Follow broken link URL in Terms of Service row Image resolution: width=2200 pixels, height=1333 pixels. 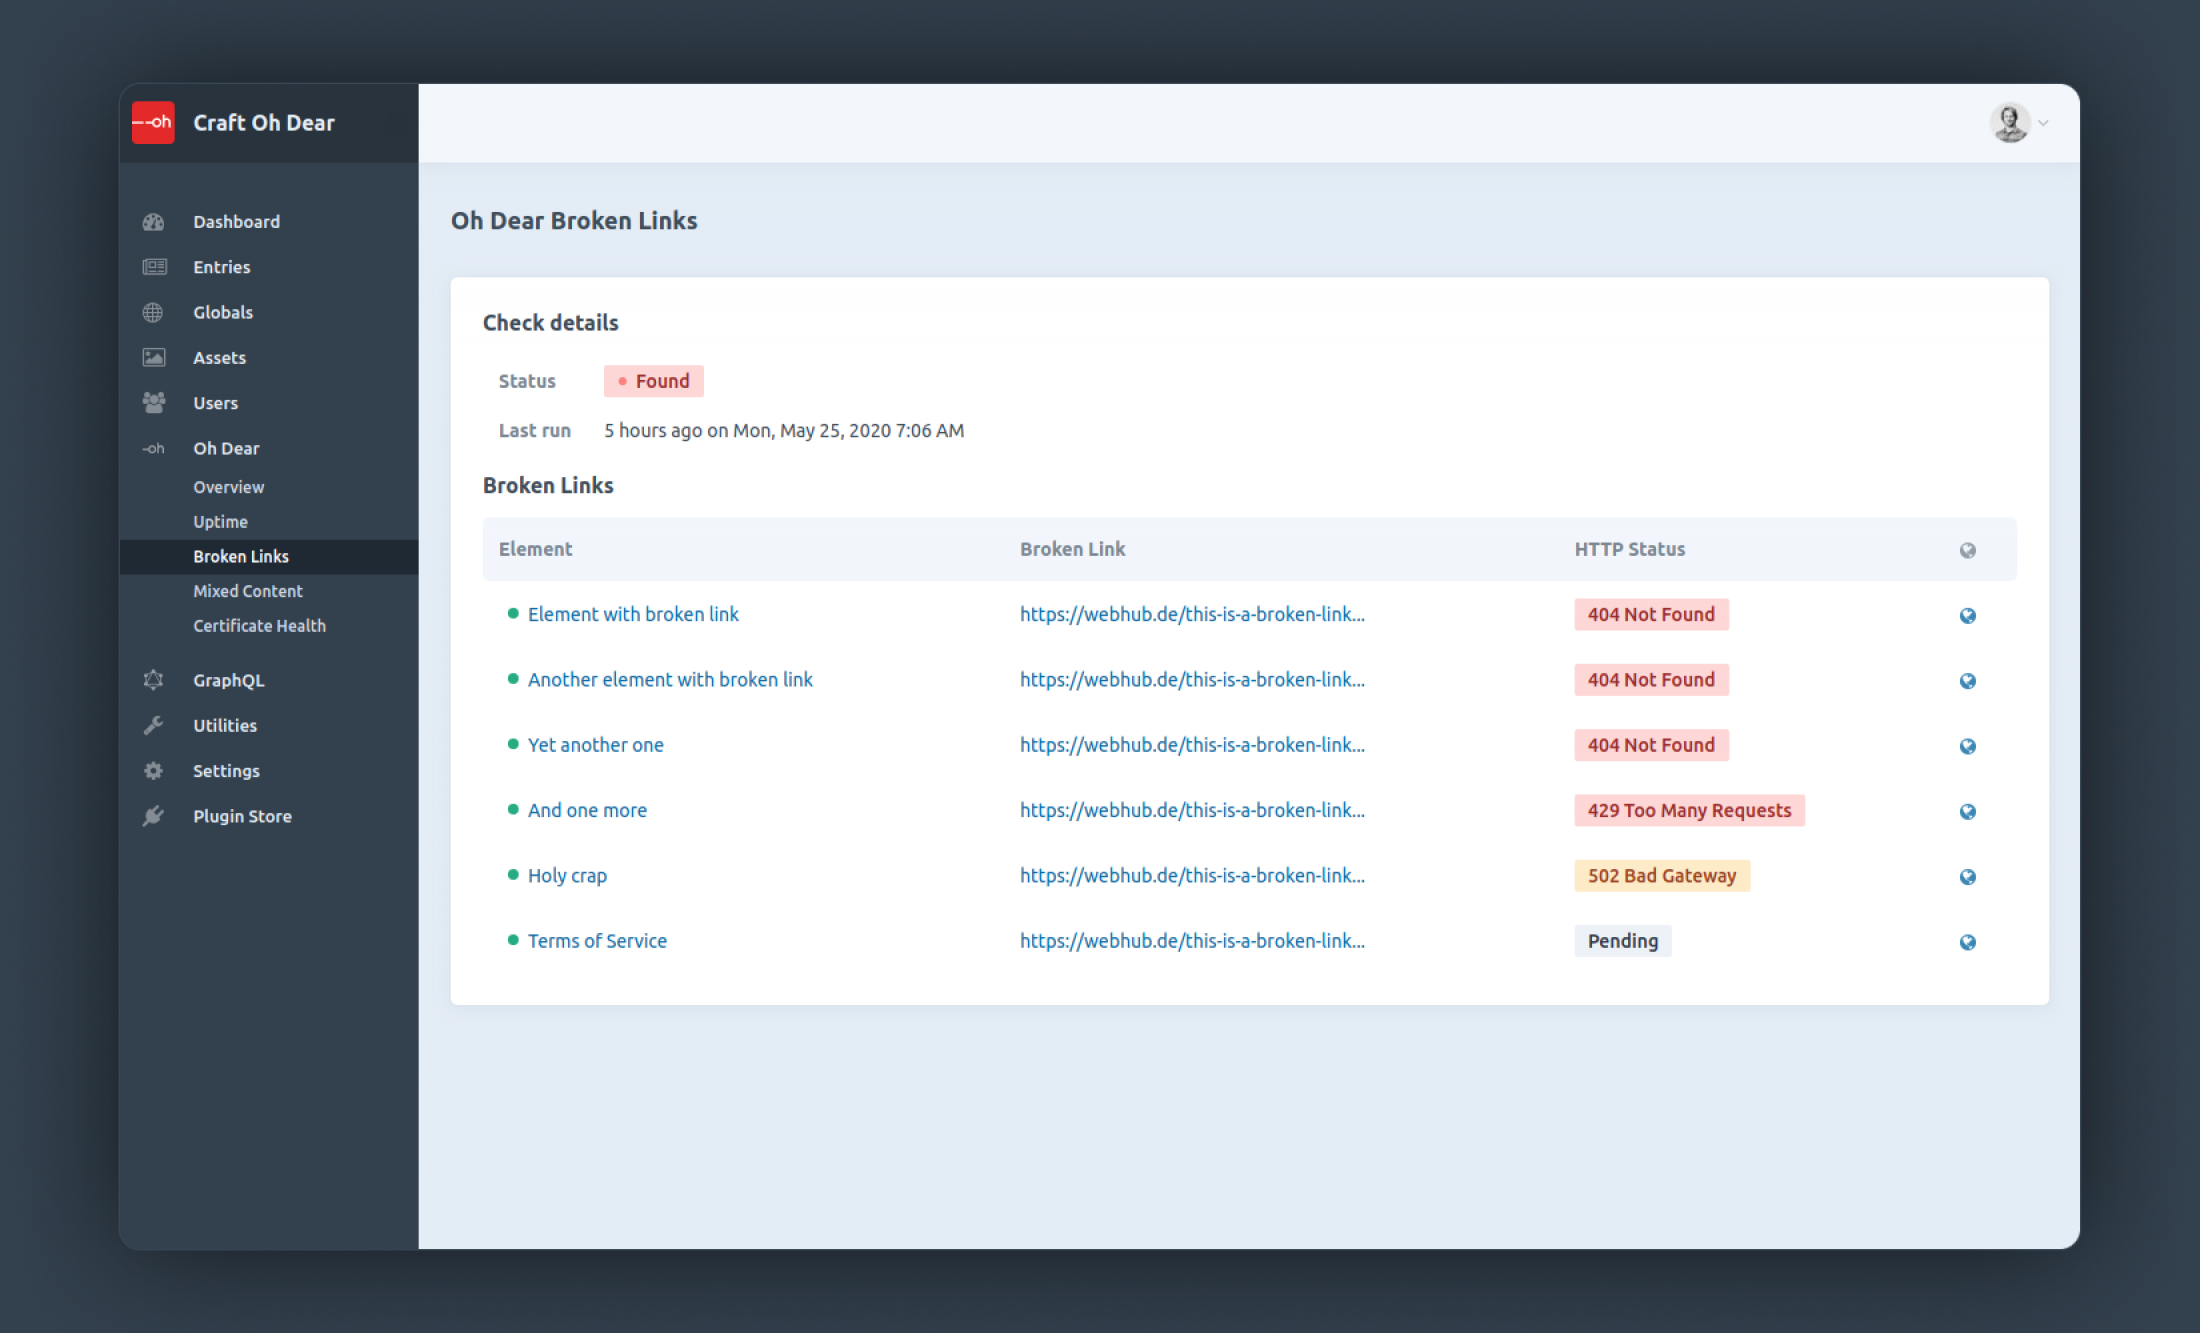[x=1192, y=941]
